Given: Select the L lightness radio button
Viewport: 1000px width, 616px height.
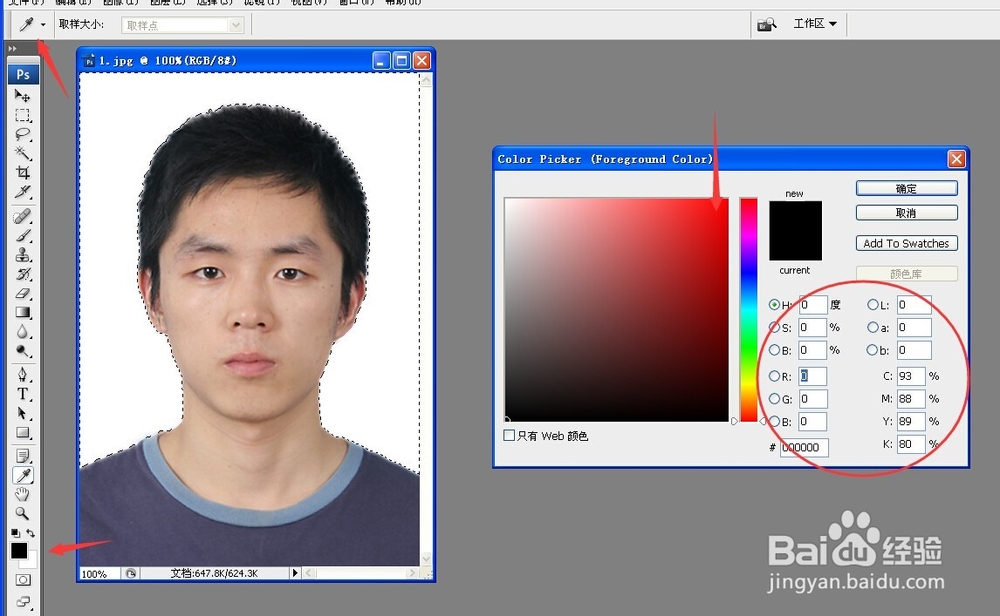Looking at the screenshot, I should coord(872,305).
